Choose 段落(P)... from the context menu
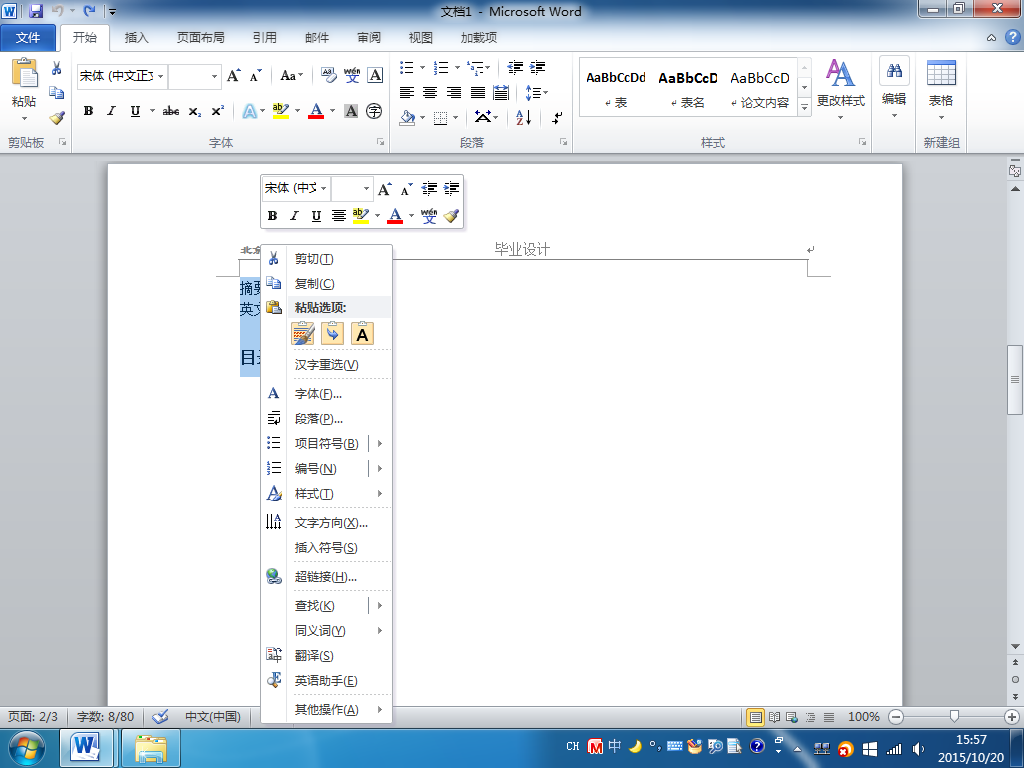 click(327, 419)
